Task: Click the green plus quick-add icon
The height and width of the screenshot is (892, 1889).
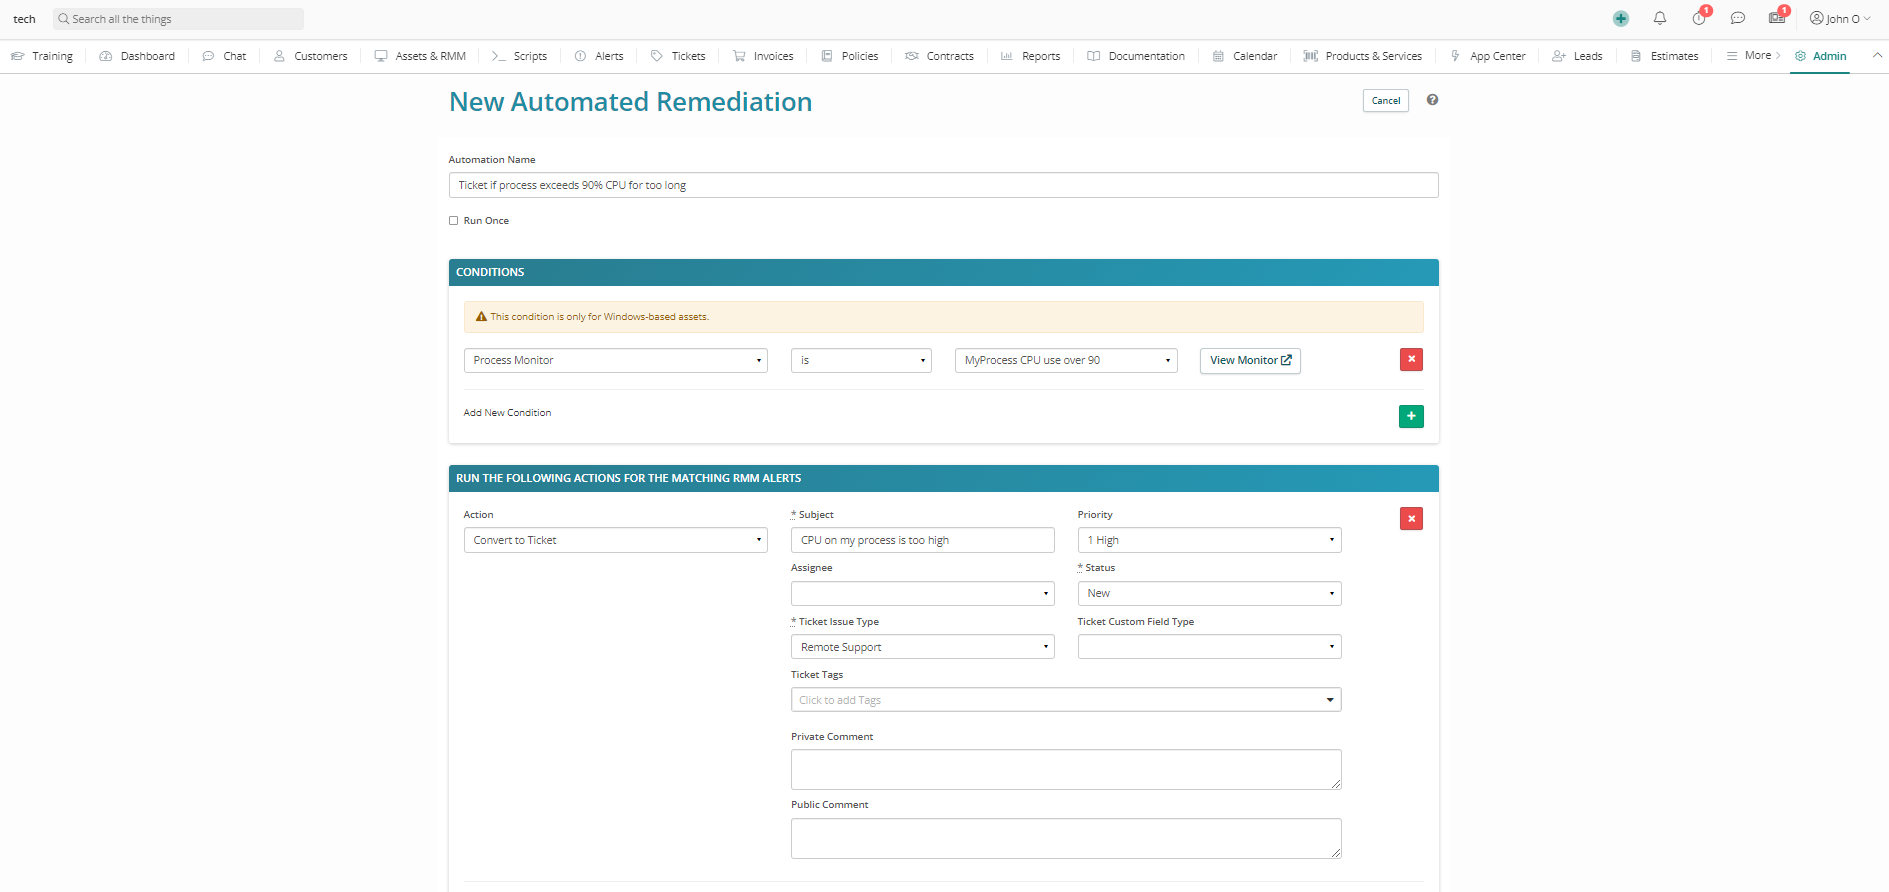Action: (x=1620, y=19)
